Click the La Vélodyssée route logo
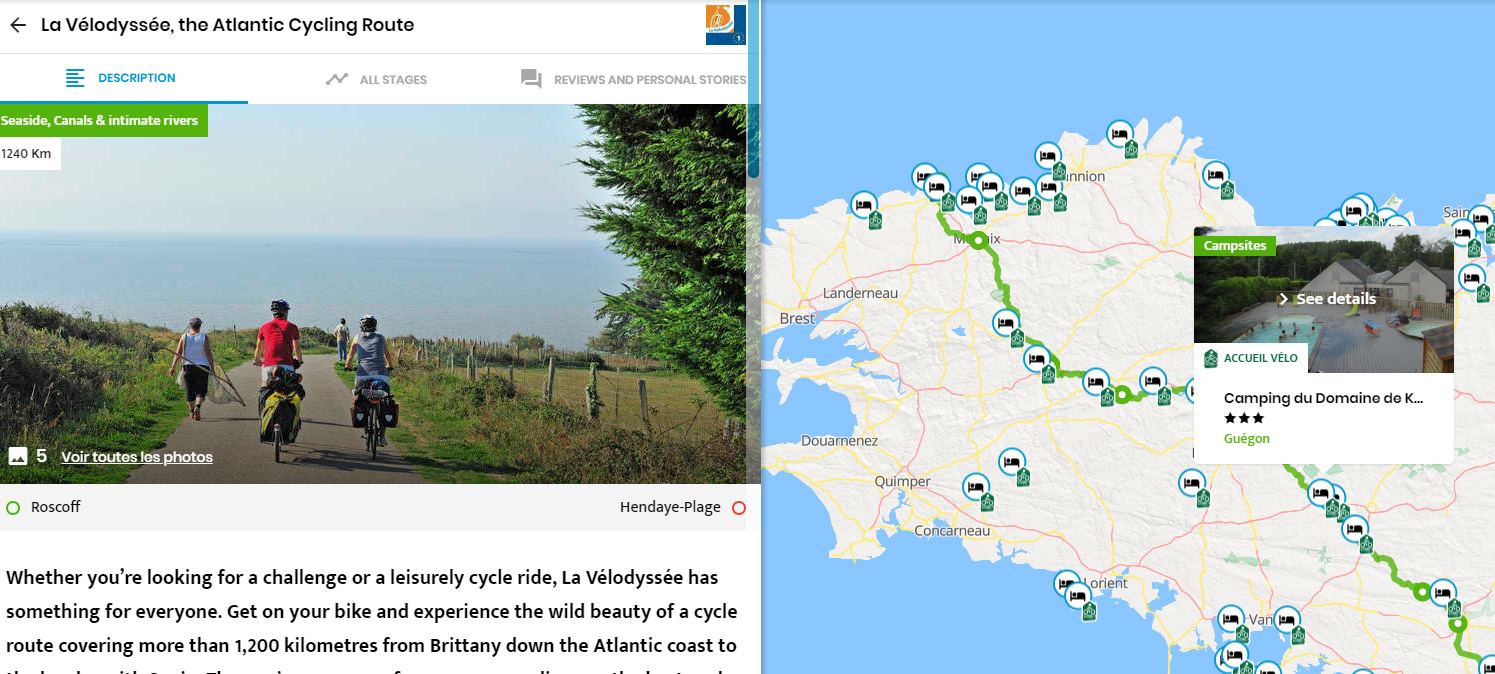 click(725, 25)
